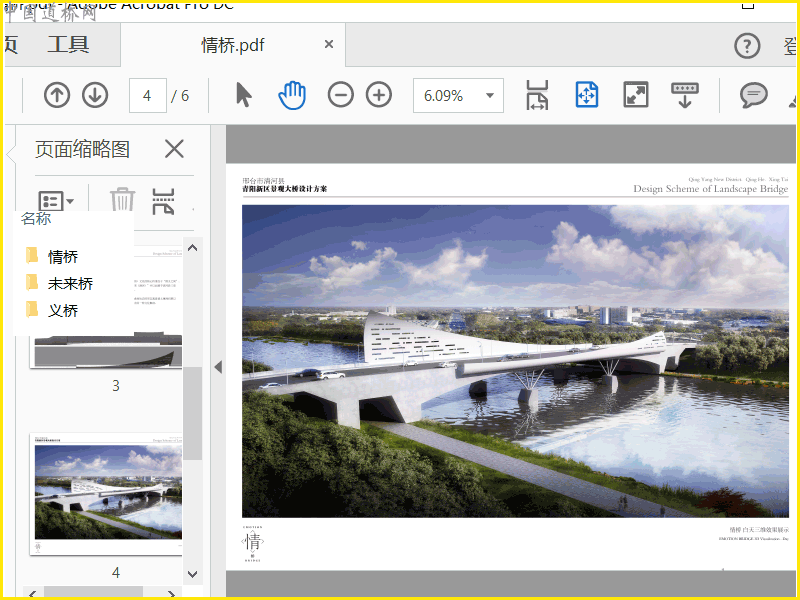
Task: Switch to the 工具 tab
Action: coord(68,45)
